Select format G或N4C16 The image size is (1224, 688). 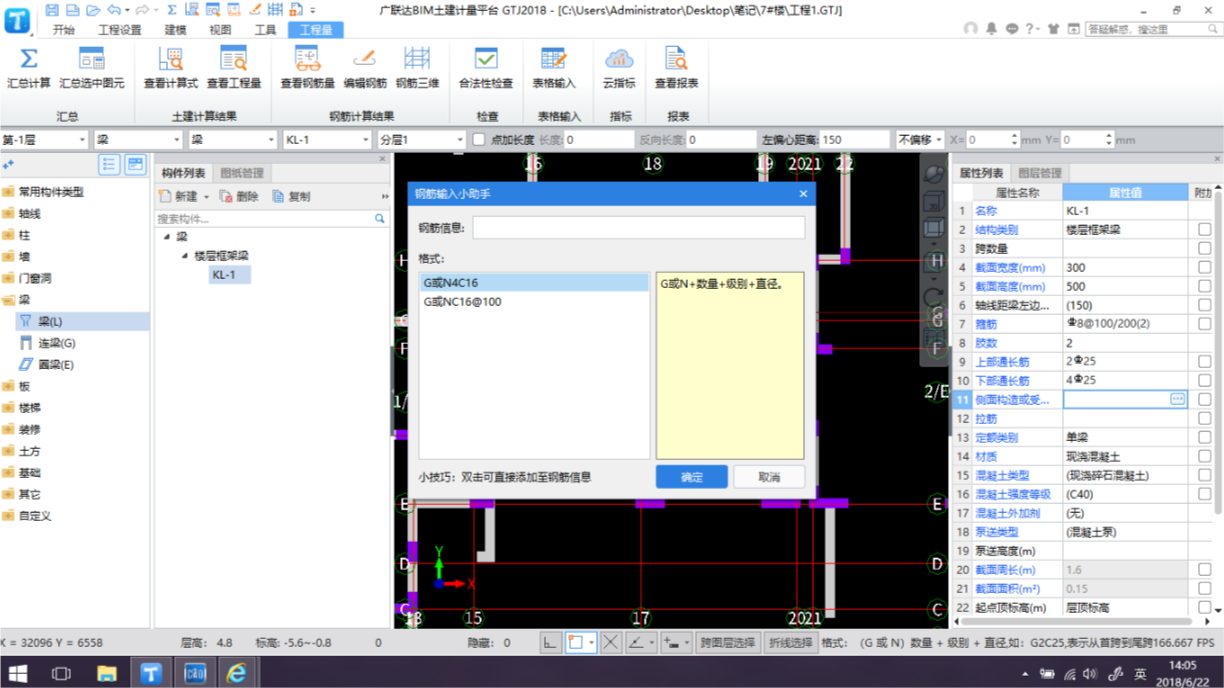[x=534, y=283]
